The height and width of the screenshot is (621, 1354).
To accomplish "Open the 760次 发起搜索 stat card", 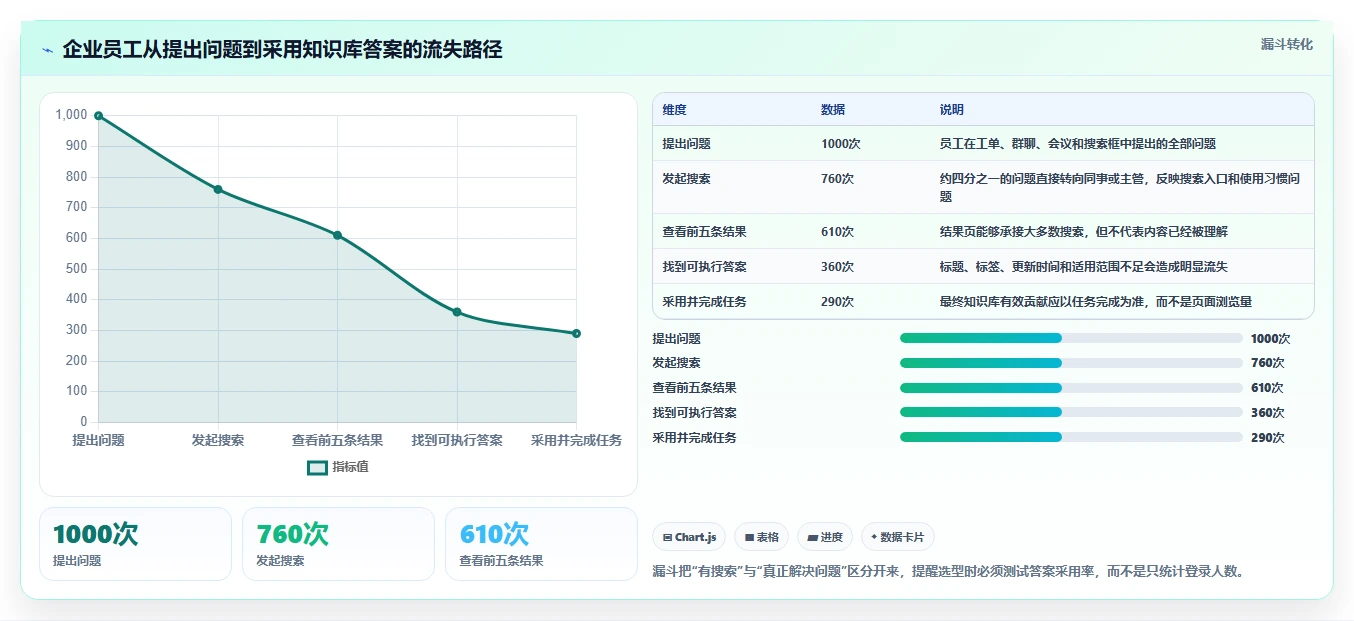I will click(338, 544).
